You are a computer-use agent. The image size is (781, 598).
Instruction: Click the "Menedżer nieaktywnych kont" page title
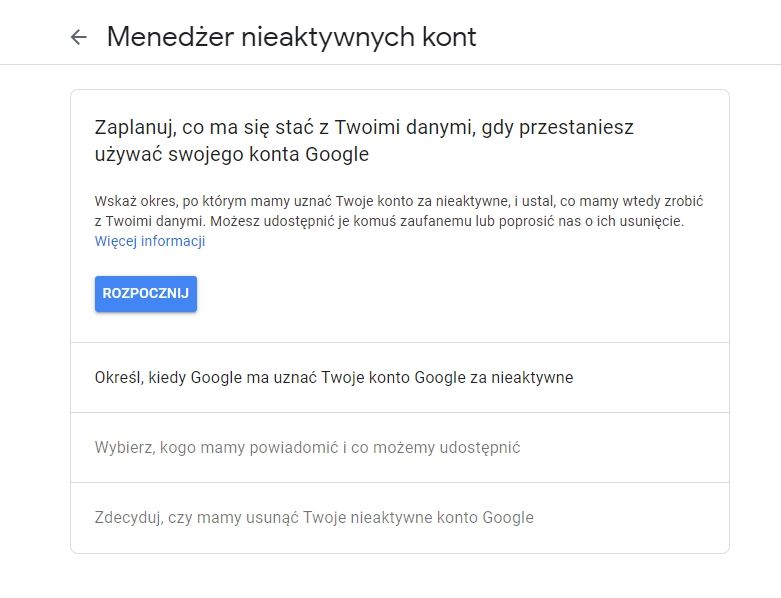click(291, 38)
